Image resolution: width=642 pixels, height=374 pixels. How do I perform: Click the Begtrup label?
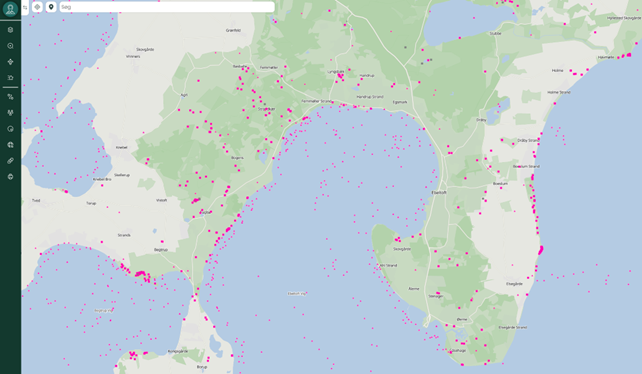(x=161, y=250)
